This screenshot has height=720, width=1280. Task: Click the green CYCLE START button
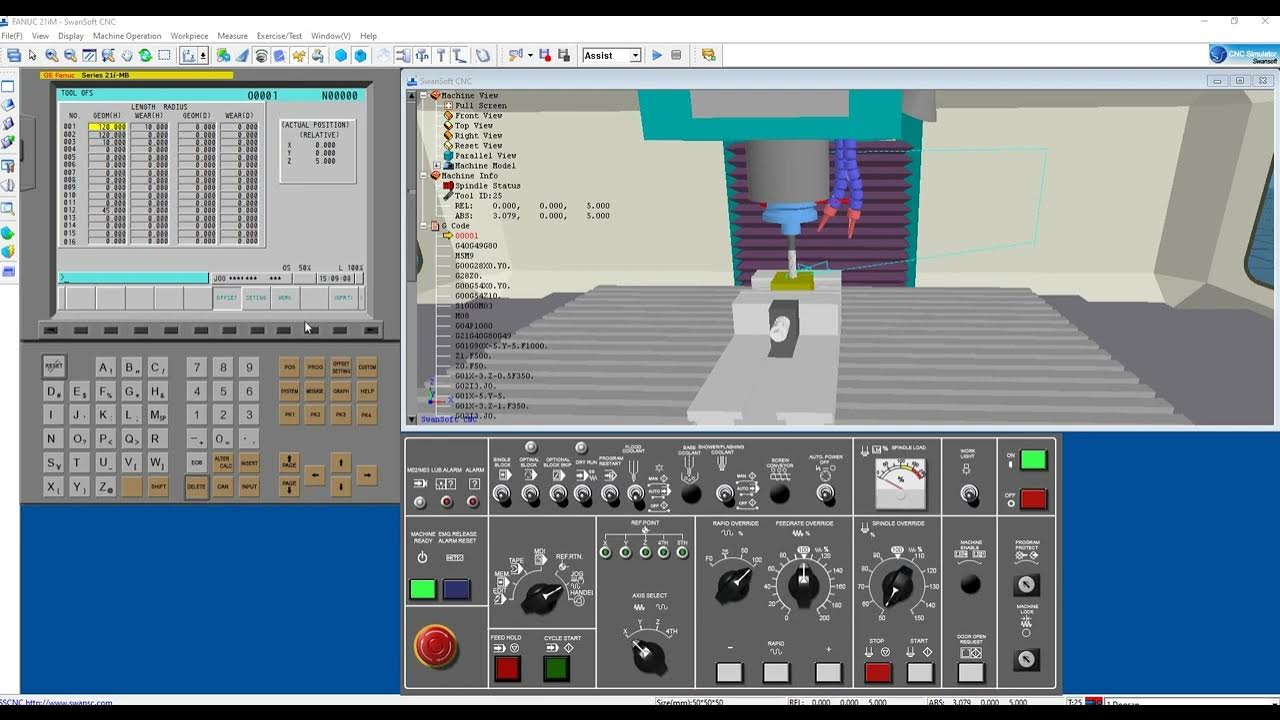point(557,668)
